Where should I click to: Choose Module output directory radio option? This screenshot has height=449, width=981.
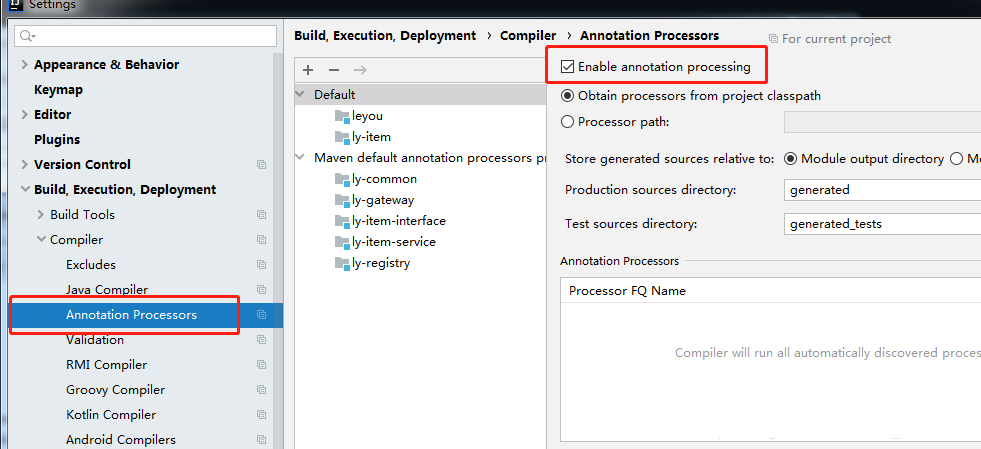[x=791, y=159]
